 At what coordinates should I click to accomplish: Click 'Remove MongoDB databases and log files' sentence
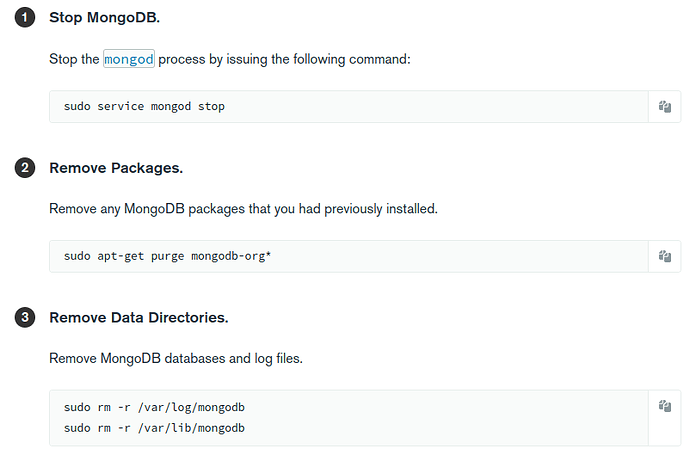click(176, 358)
